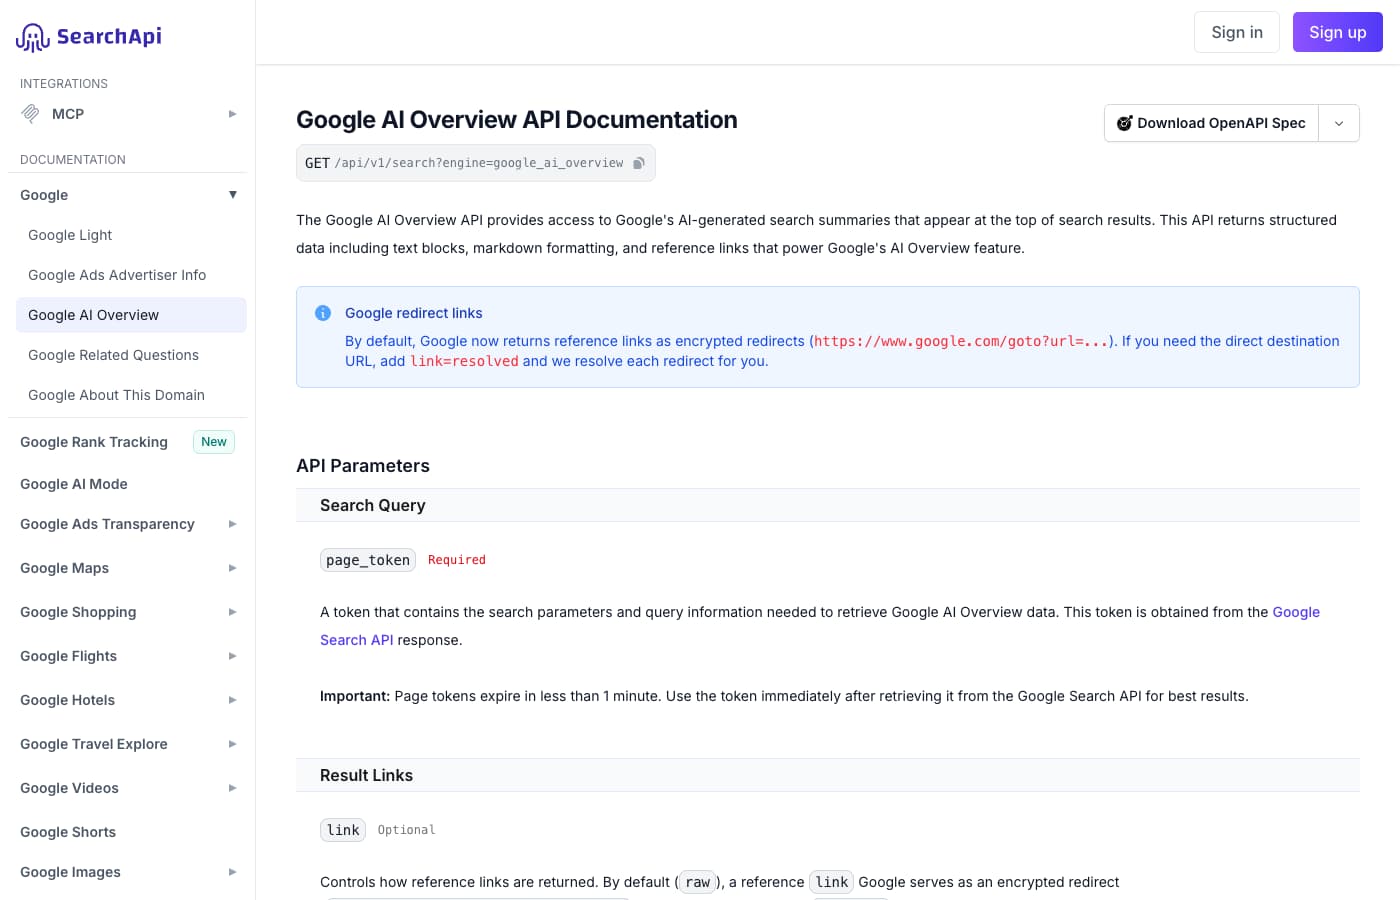This screenshot has height=900, width=1400.
Task: Expand Google Flights submenu arrow
Action: 232,656
